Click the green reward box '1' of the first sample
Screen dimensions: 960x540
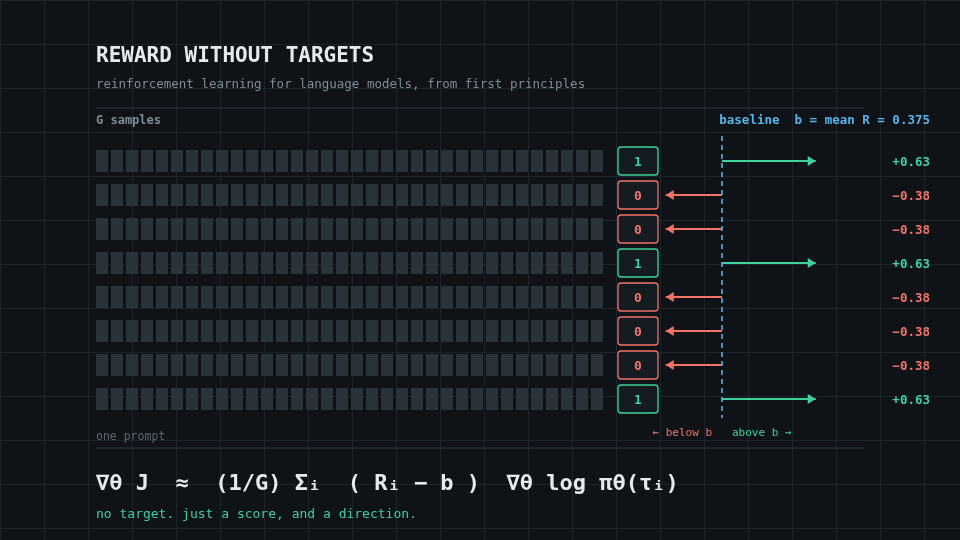click(638, 162)
